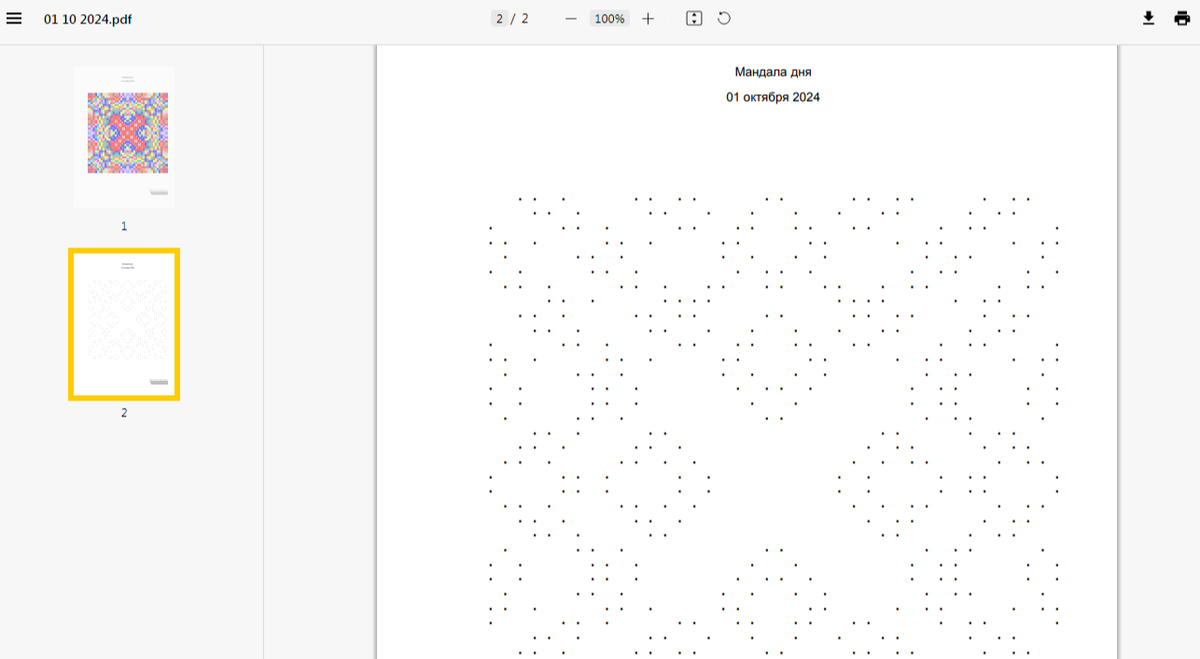Click the zoom out minus icon
Screen dimensions: 1200x659
pyautogui.click(x=571, y=19)
